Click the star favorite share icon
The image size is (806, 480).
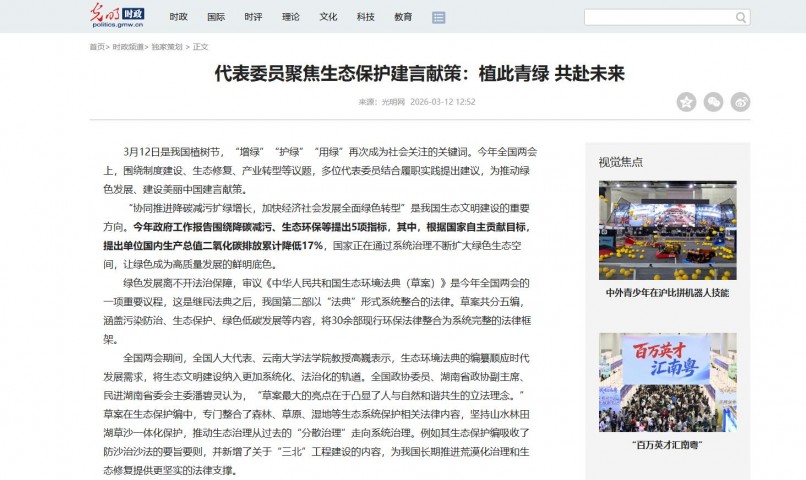coord(686,102)
